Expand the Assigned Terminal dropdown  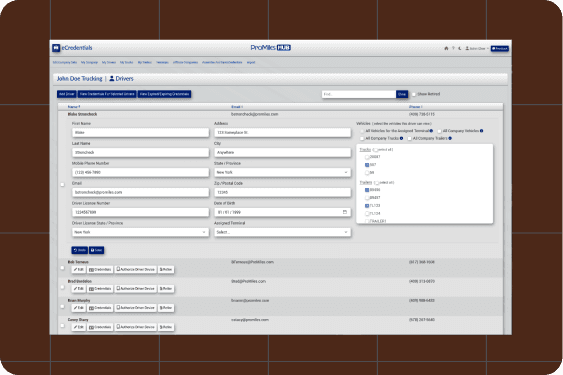[x=282, y=232]
